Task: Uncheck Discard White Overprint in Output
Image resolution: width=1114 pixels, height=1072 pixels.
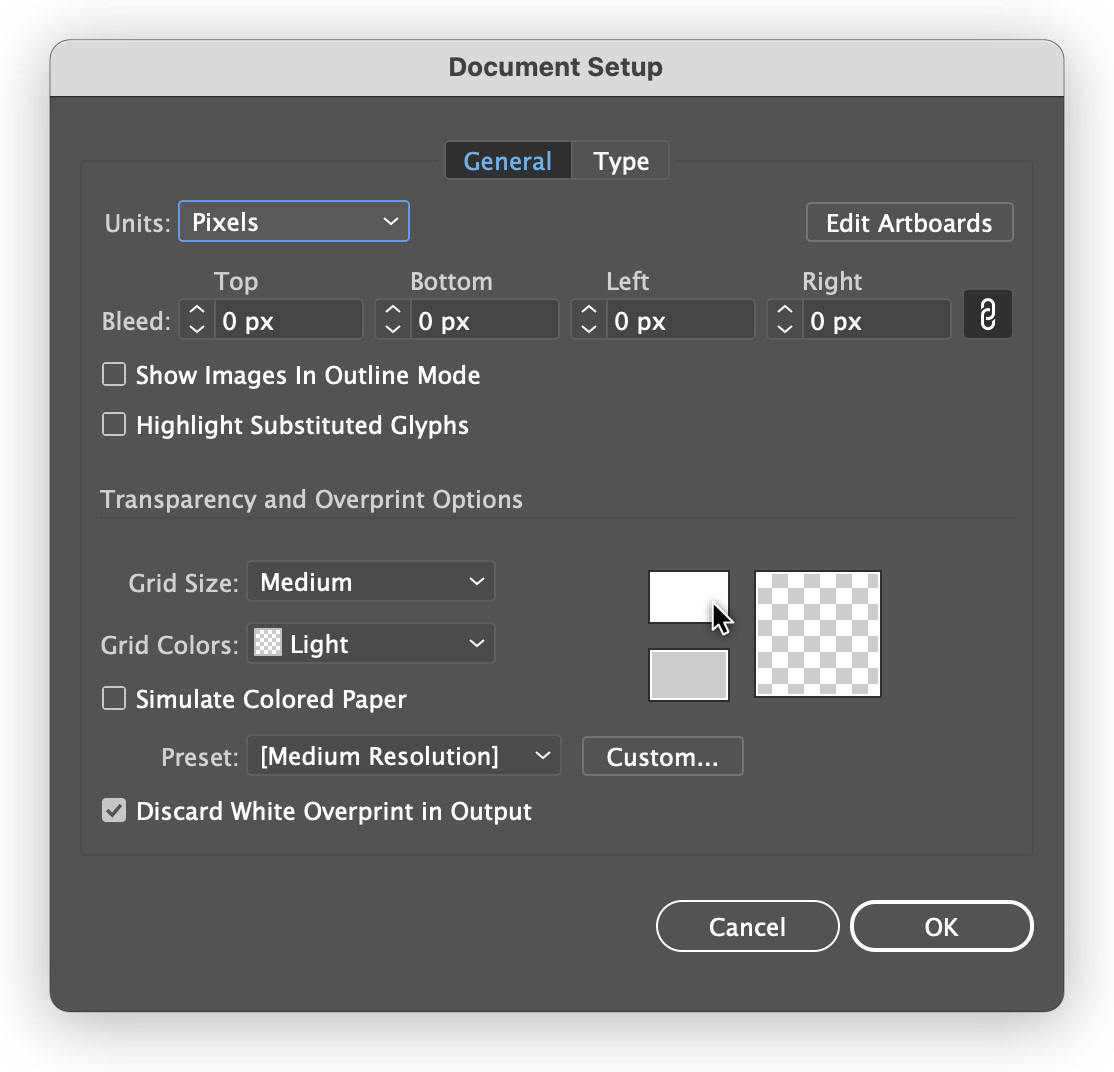Action: (x=115, y=810)
